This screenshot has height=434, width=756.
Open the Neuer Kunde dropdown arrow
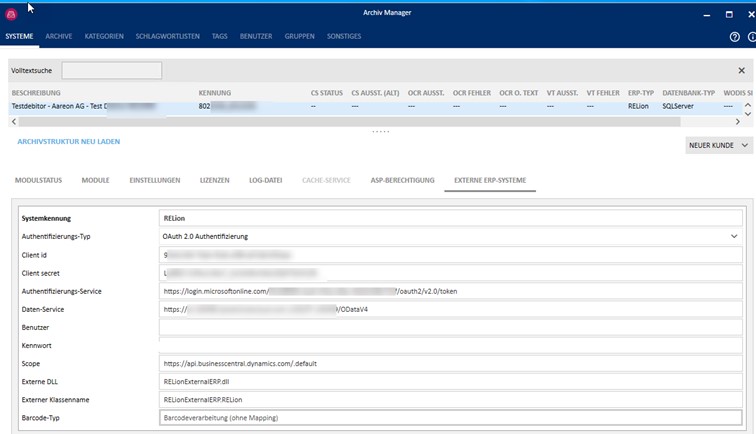743,146
